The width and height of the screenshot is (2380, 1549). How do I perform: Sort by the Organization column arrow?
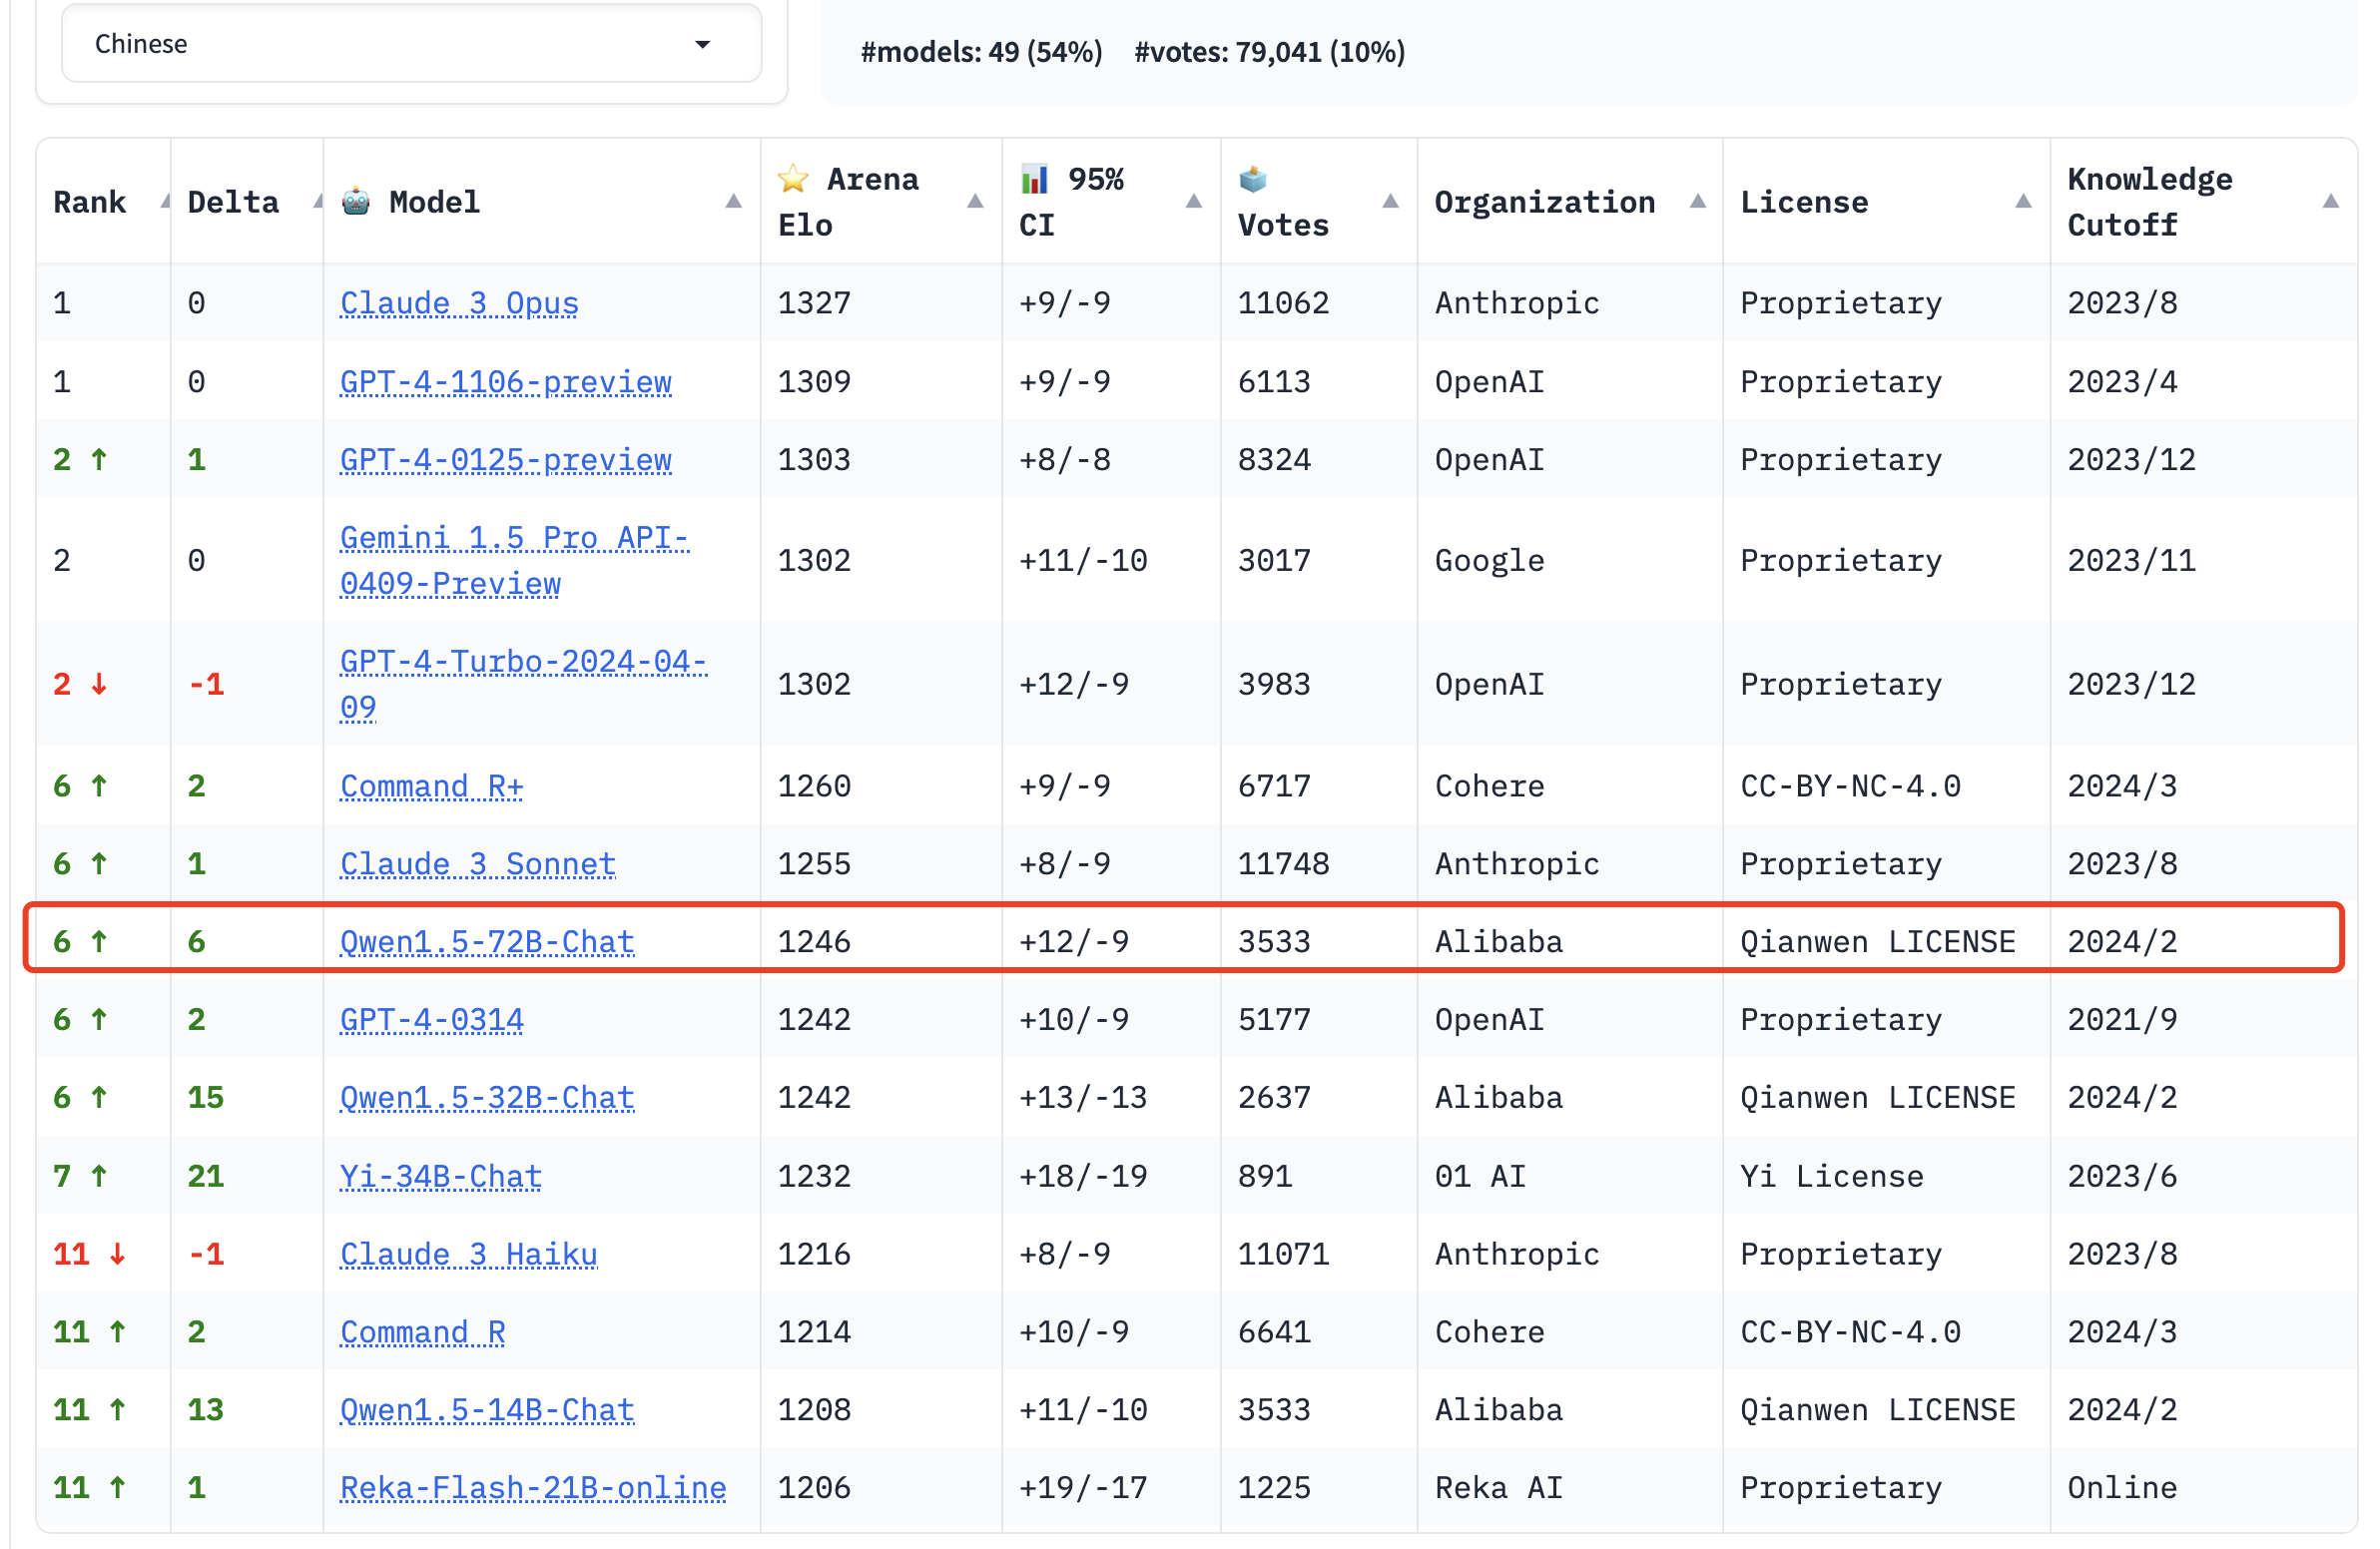click(1697, 202)
